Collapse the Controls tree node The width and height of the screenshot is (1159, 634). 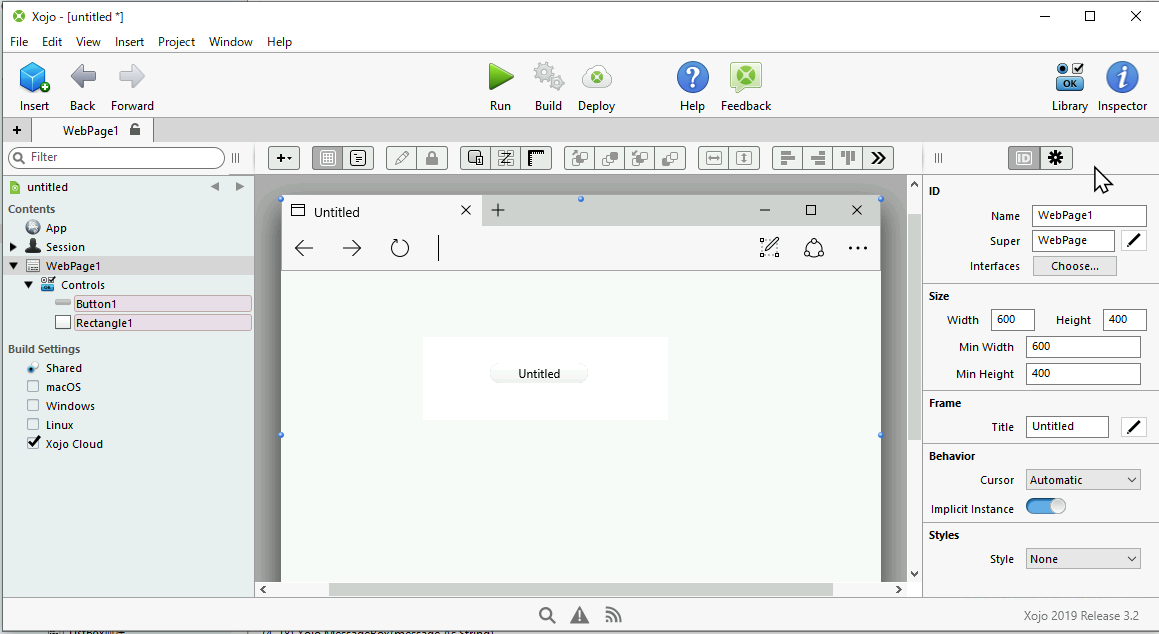pyautogui.click(x=29, y=284)
